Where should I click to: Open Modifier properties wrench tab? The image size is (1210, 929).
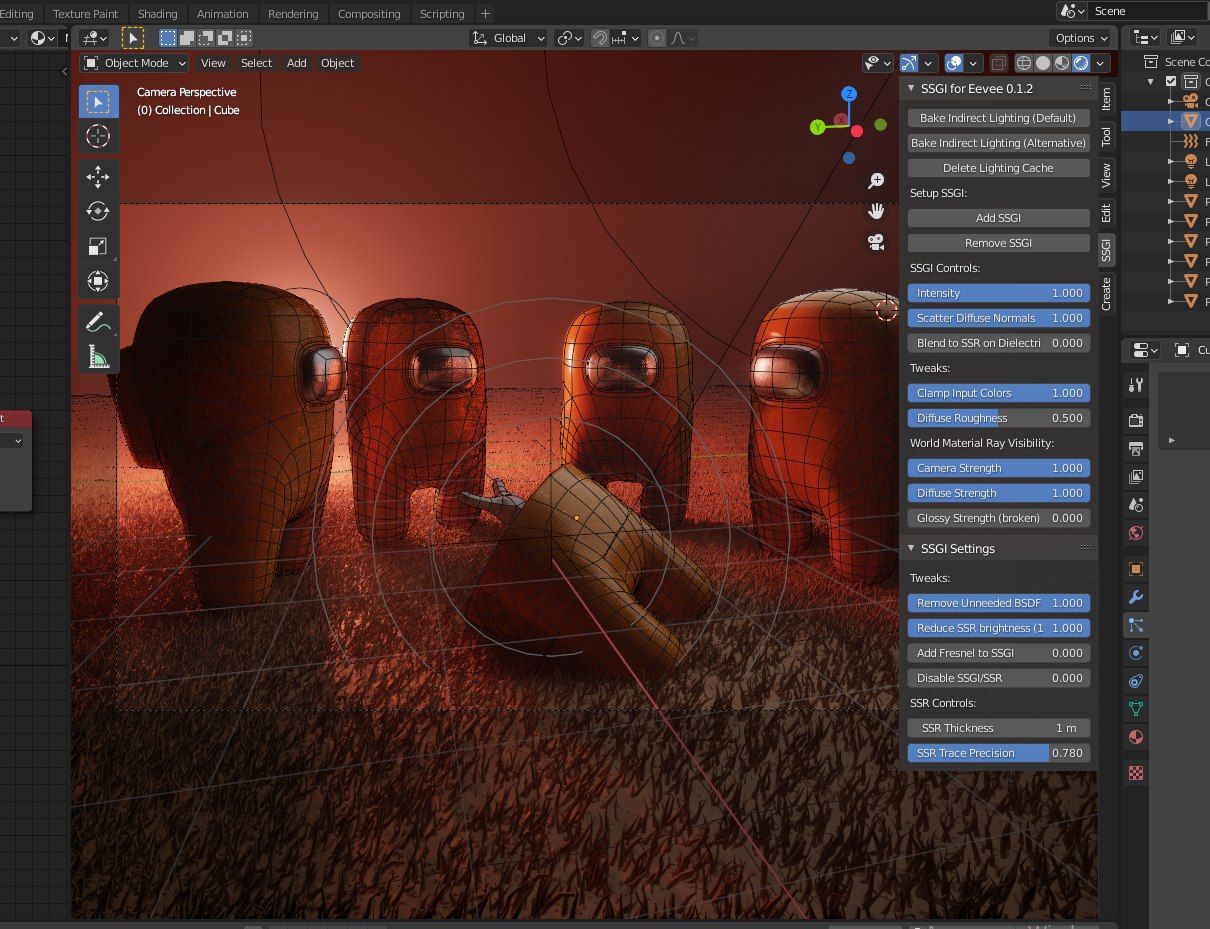(1135, 597)
